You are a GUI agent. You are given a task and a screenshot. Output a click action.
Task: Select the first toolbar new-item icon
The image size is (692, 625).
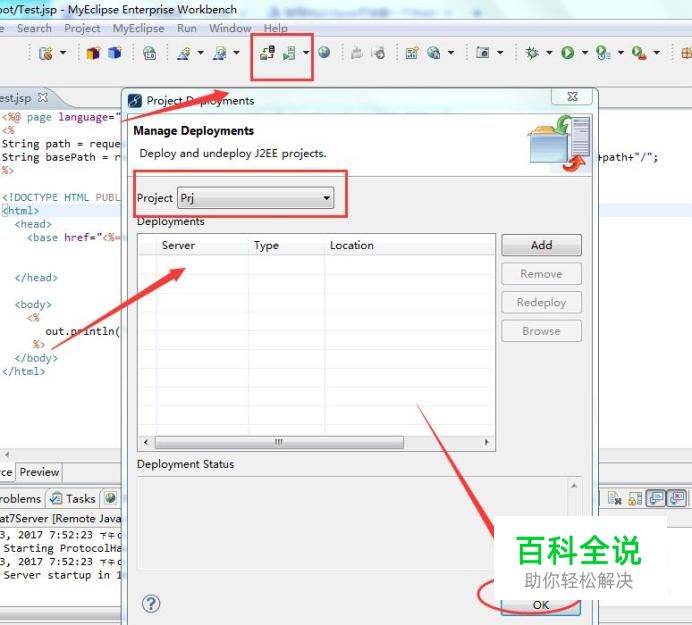pyautogui.click(x=46, y=53)
